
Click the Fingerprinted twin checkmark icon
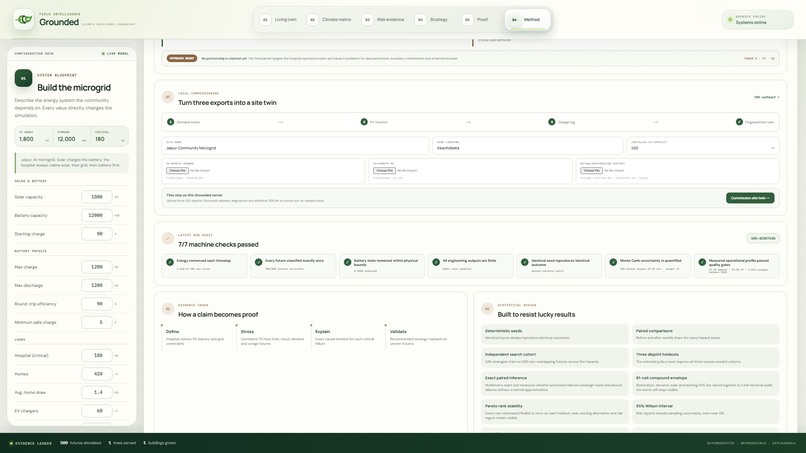(x=739, y=122)
